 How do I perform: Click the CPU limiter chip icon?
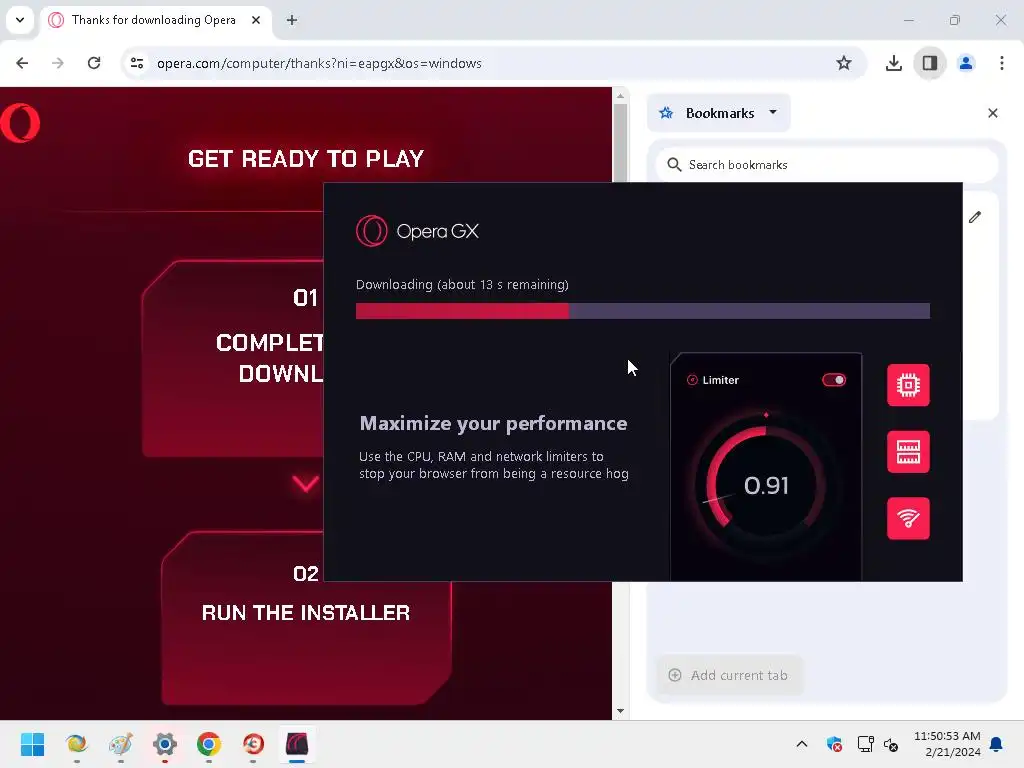(x=908, y=385)
